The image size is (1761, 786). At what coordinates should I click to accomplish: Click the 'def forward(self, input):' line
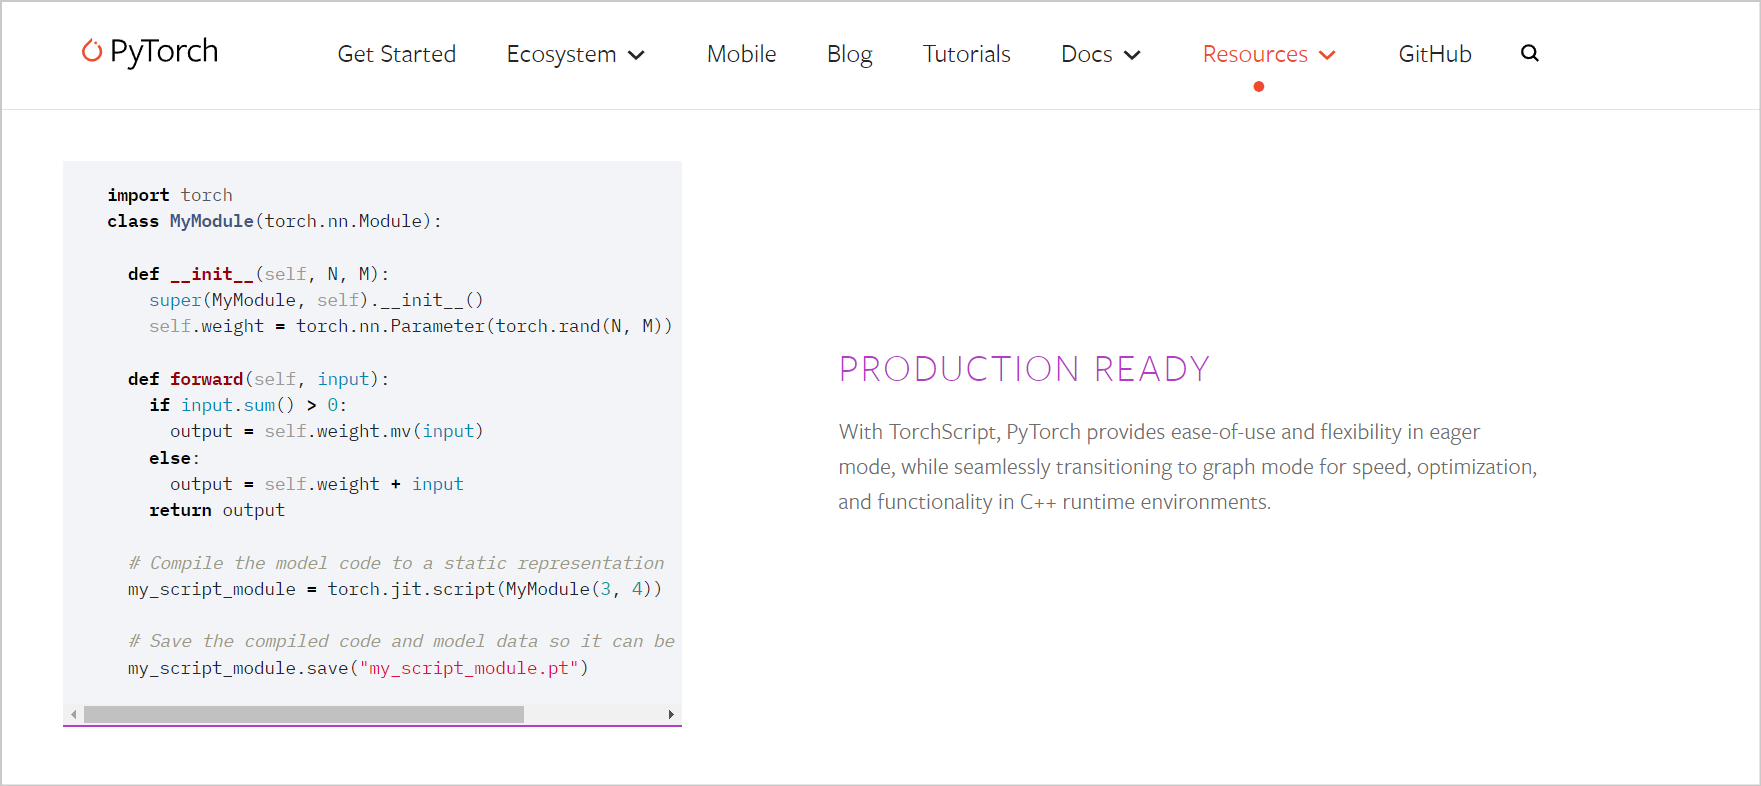[259, 379]
